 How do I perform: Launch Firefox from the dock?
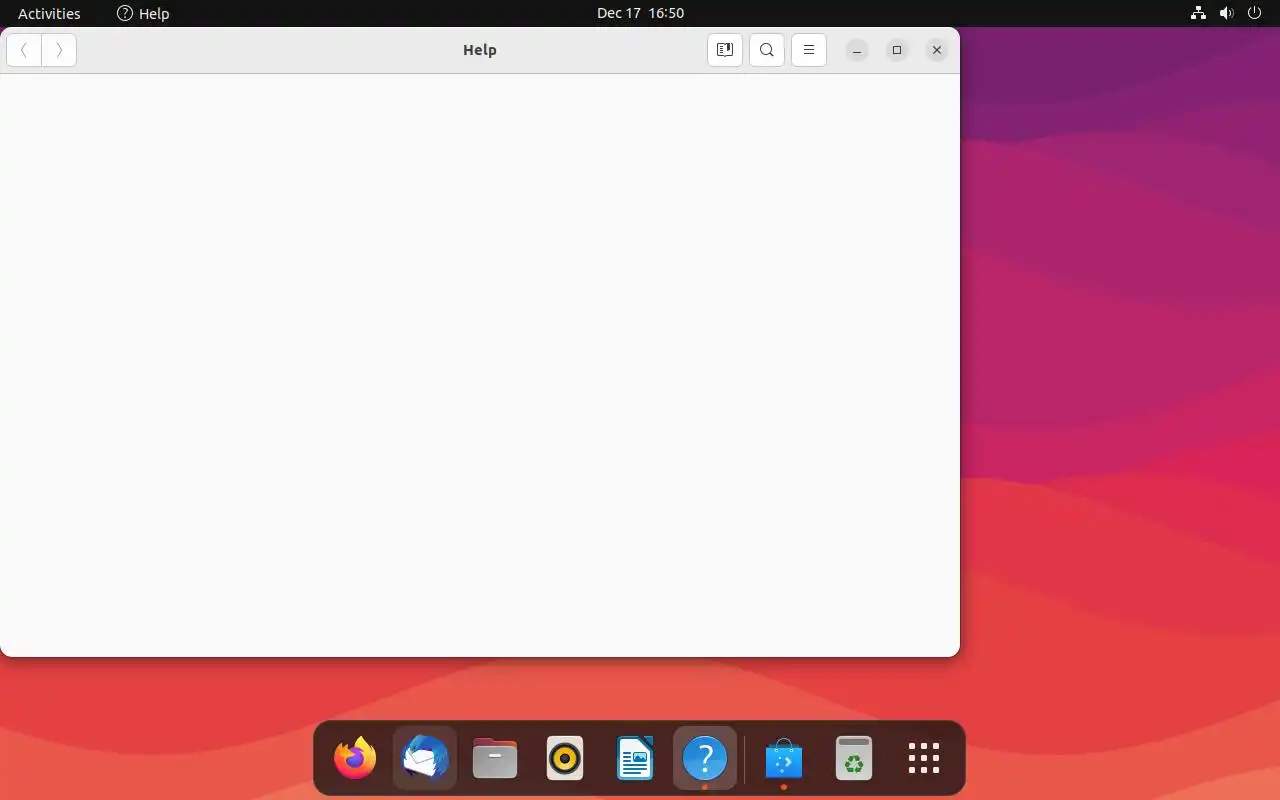click(x=355, y=759)
